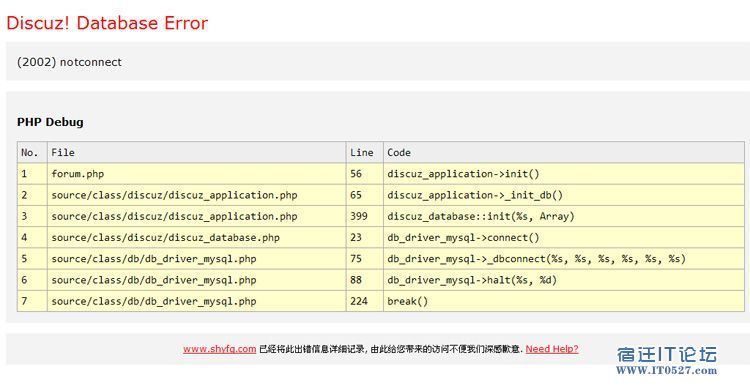The height and width of the screenshot is (390, 750).
Task: Click the Need Help? link
Action: tap(552, 349)
